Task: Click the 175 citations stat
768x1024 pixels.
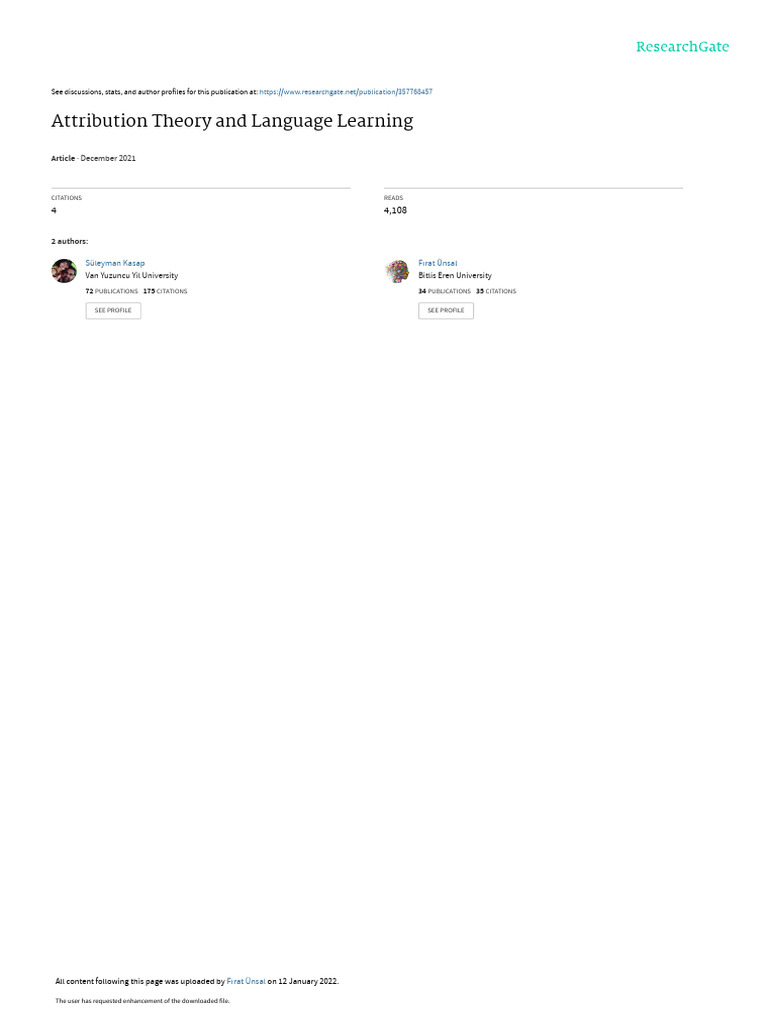Action: tap(165, 291)
